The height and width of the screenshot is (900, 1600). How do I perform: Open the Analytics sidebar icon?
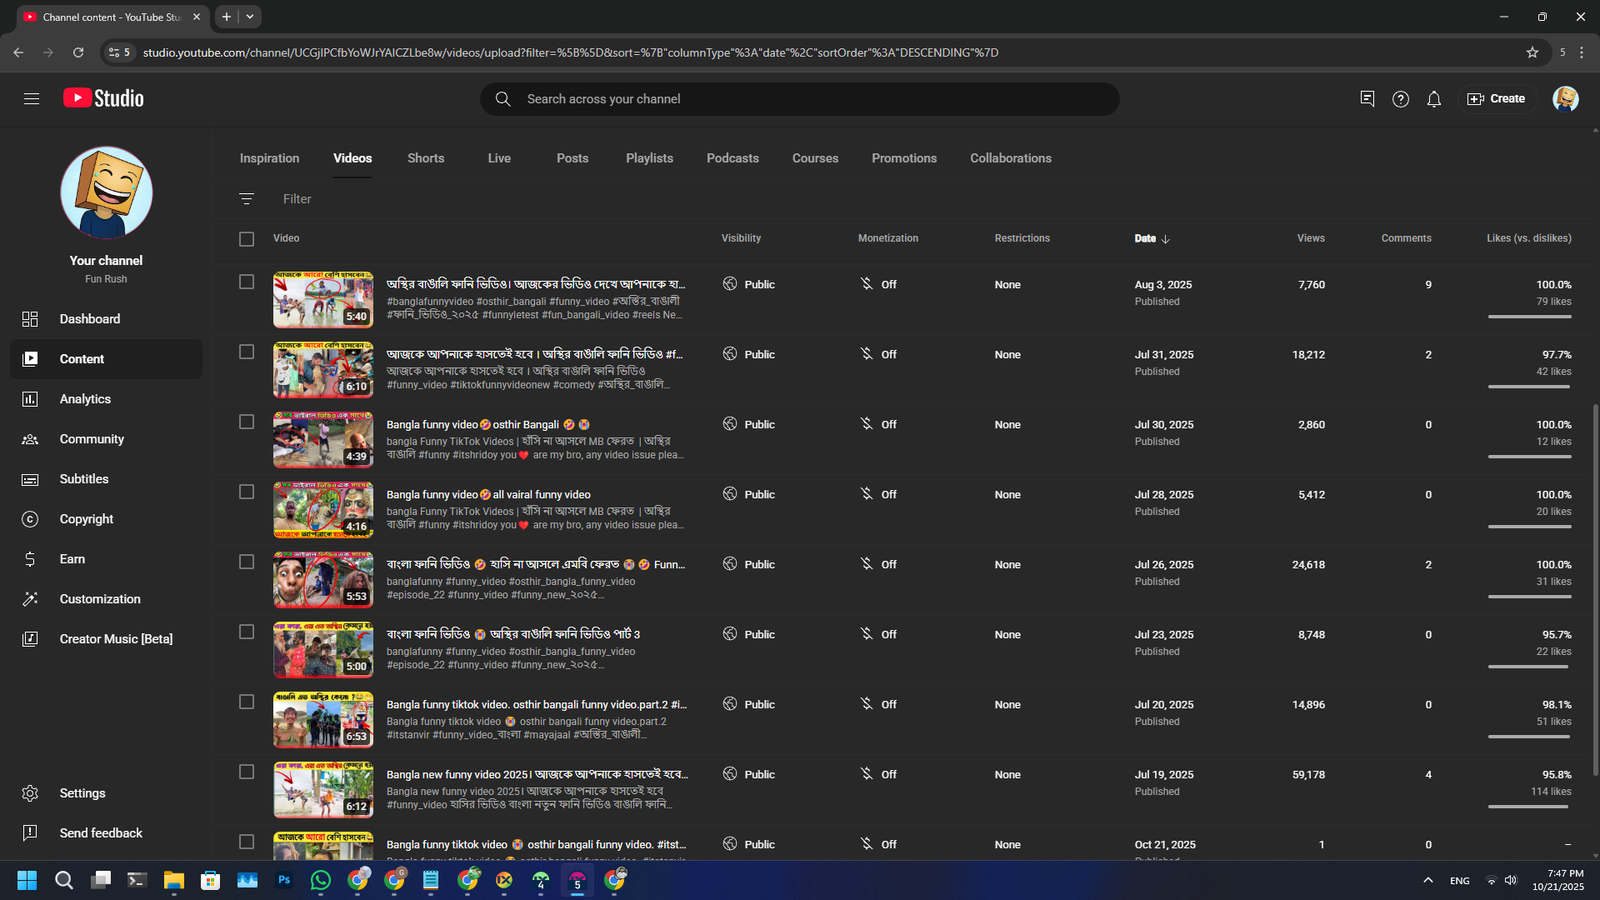(30, 399)
